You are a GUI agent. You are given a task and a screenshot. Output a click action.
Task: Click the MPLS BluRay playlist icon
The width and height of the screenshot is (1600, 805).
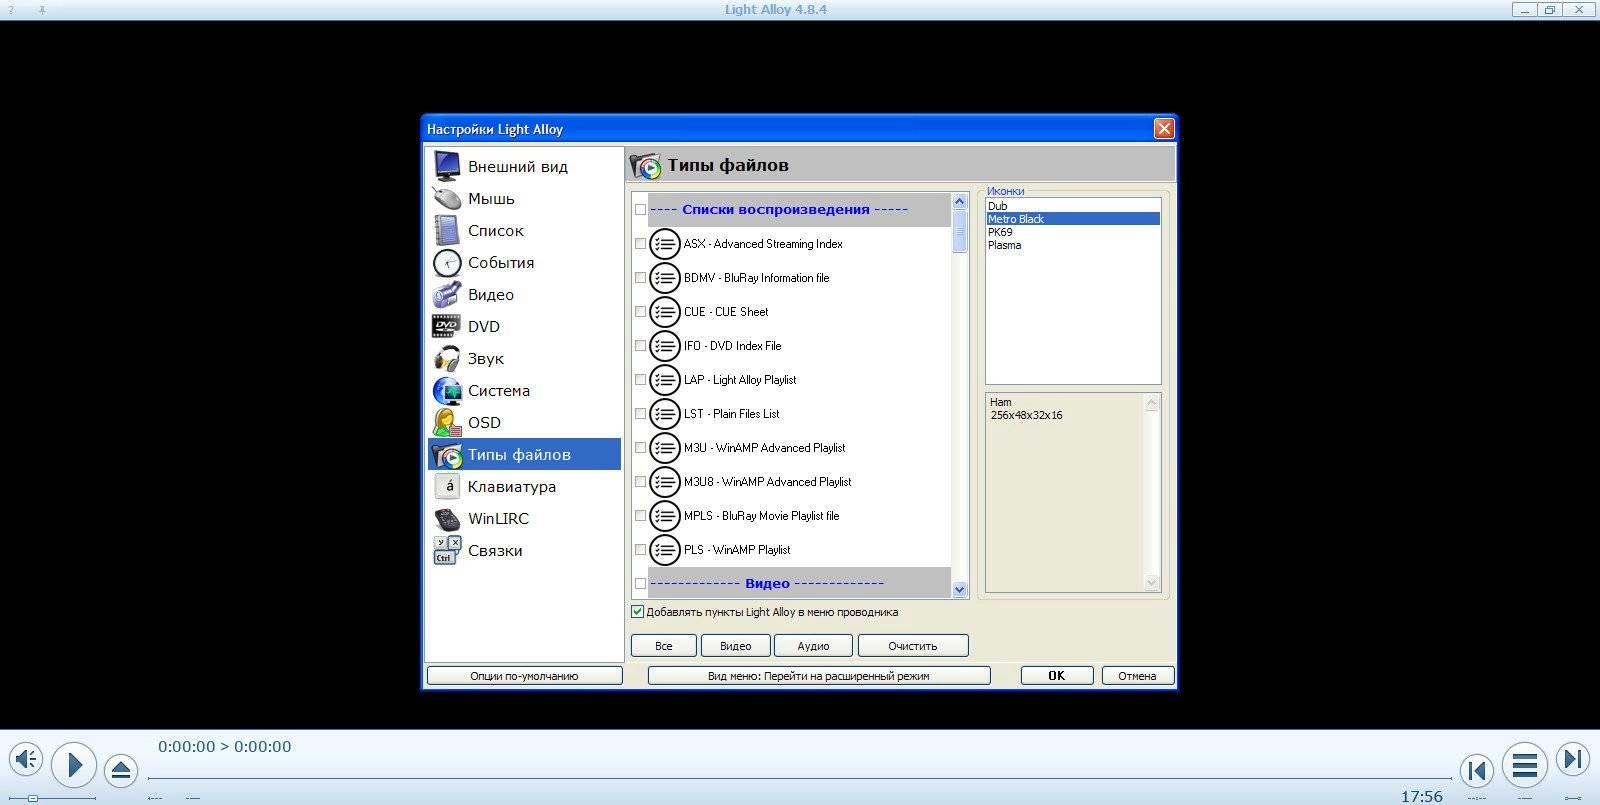click(665, 516)
